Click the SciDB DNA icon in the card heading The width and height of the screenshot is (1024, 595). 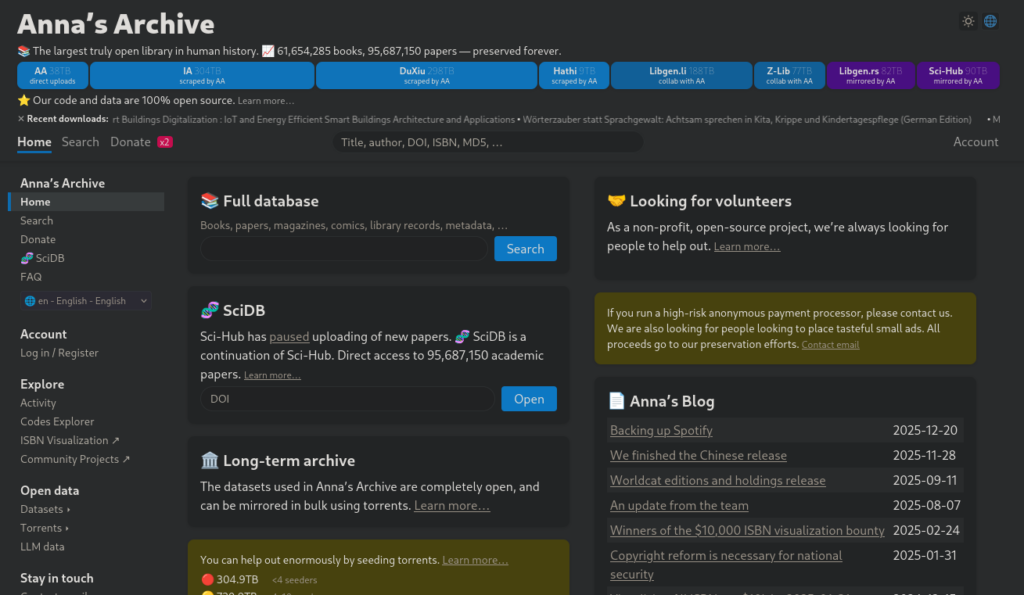(x=210, y=310)
